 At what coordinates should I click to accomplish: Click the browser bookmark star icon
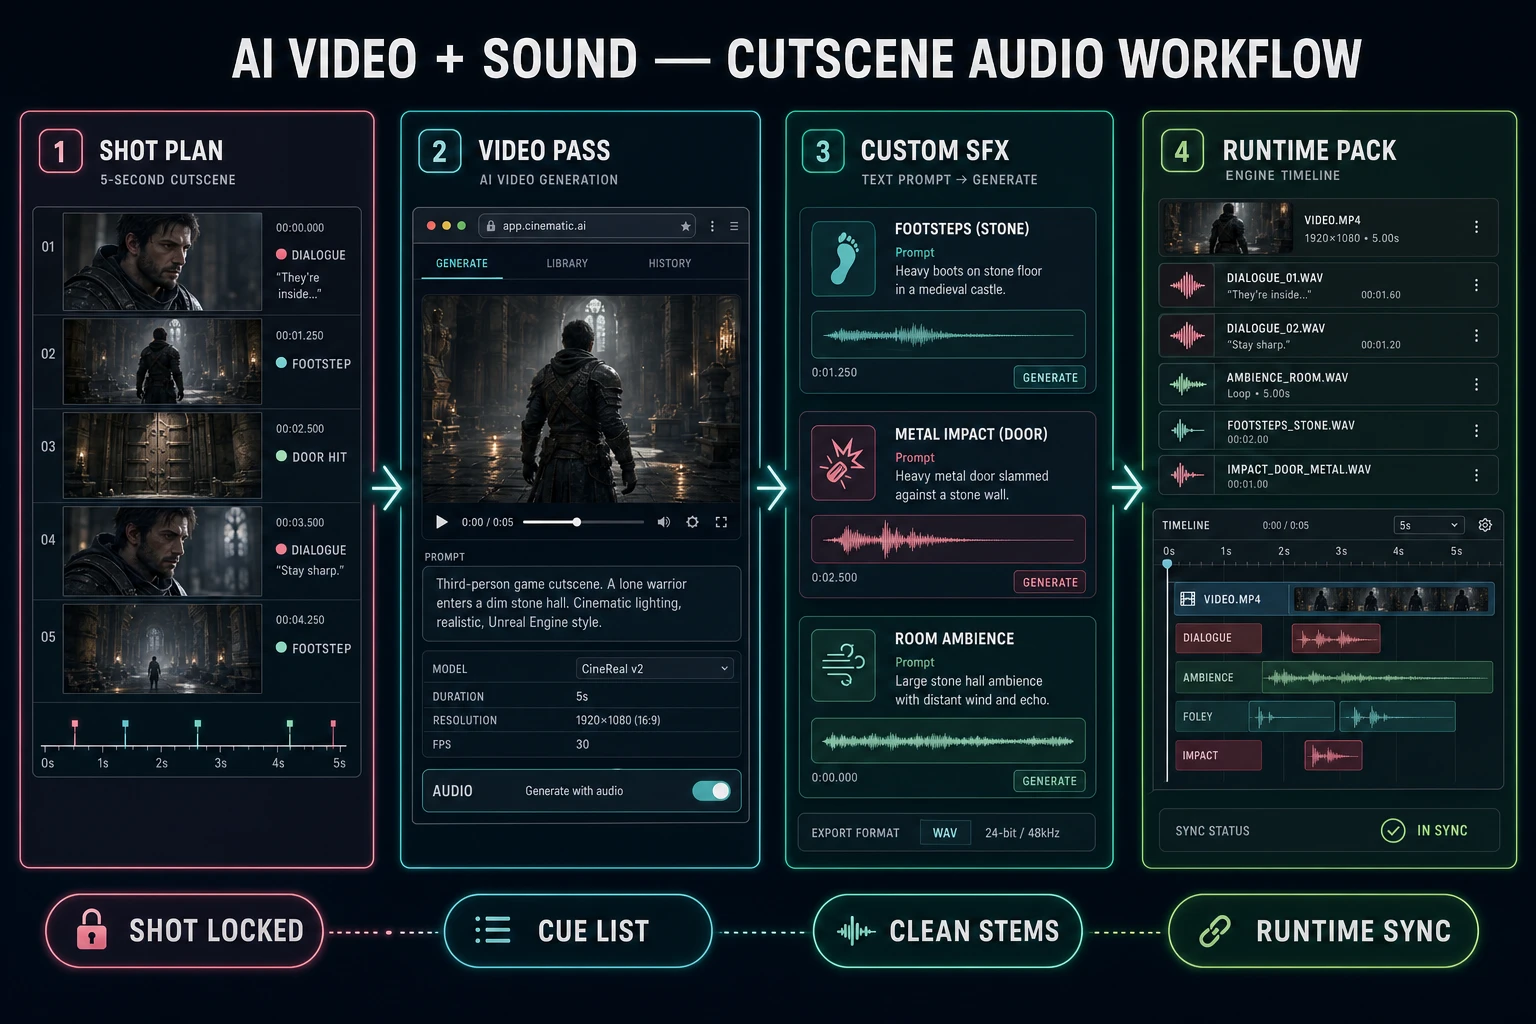click(685, 227)
